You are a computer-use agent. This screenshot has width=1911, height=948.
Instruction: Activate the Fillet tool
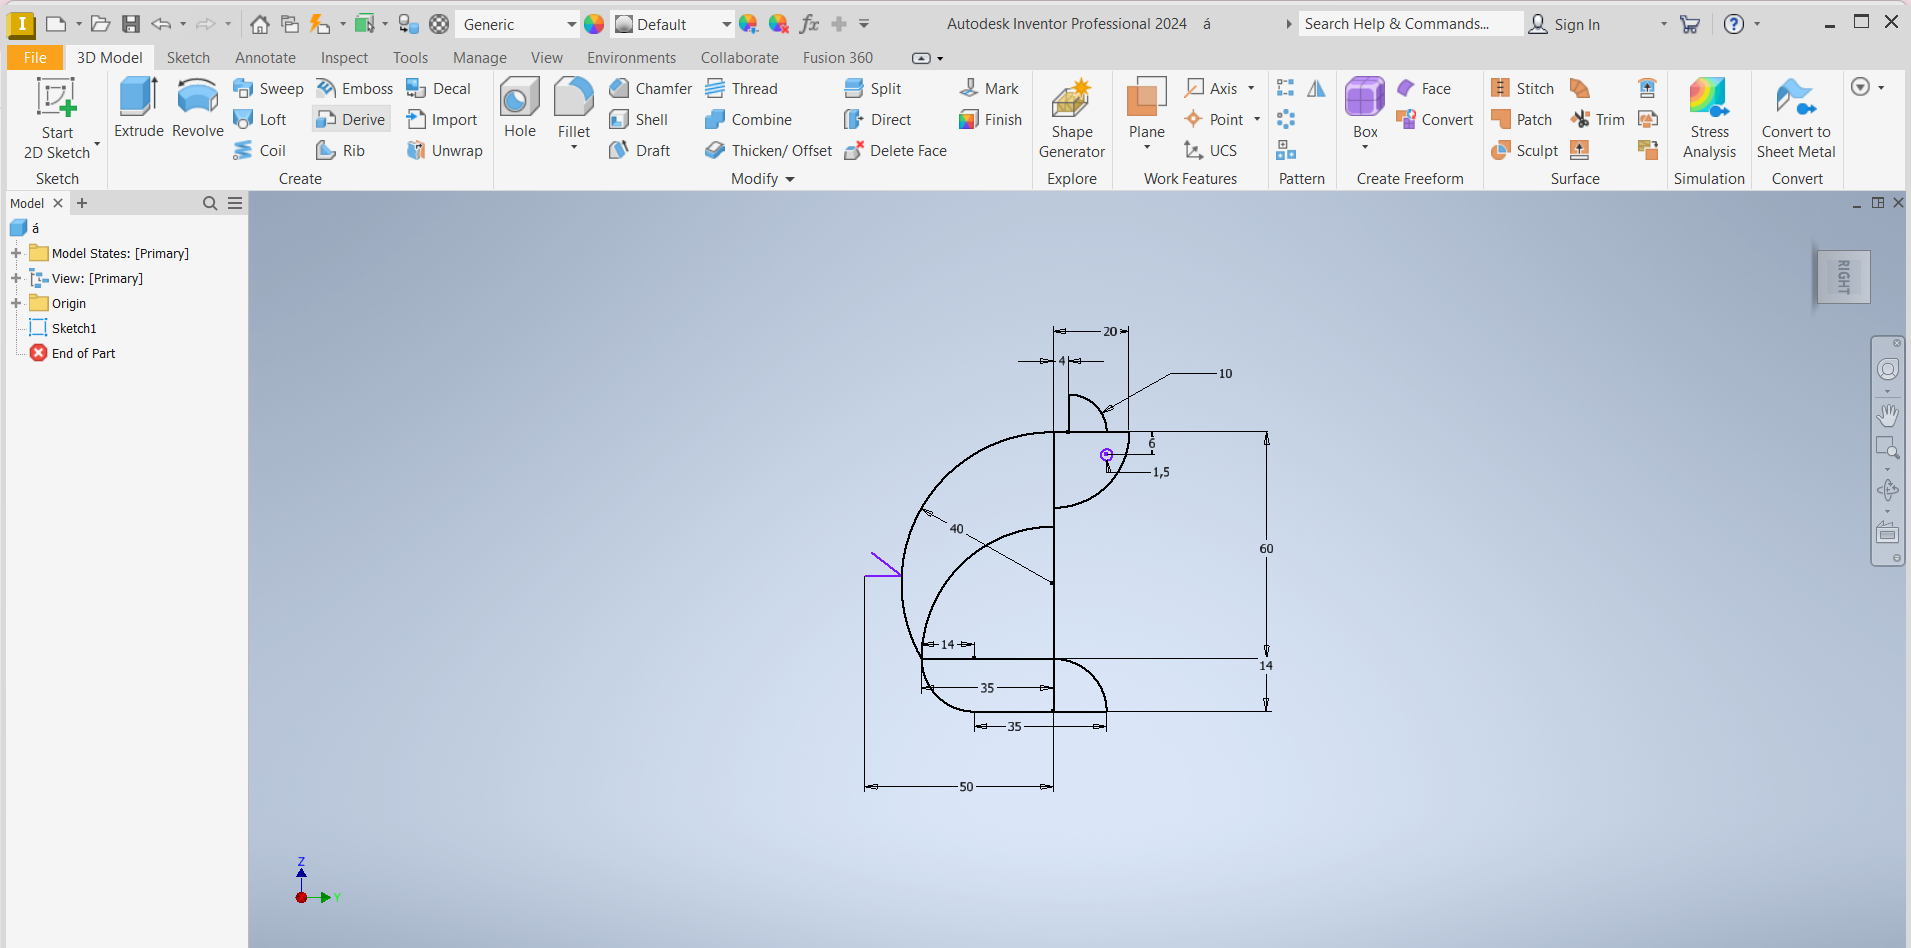coord(573,108)
